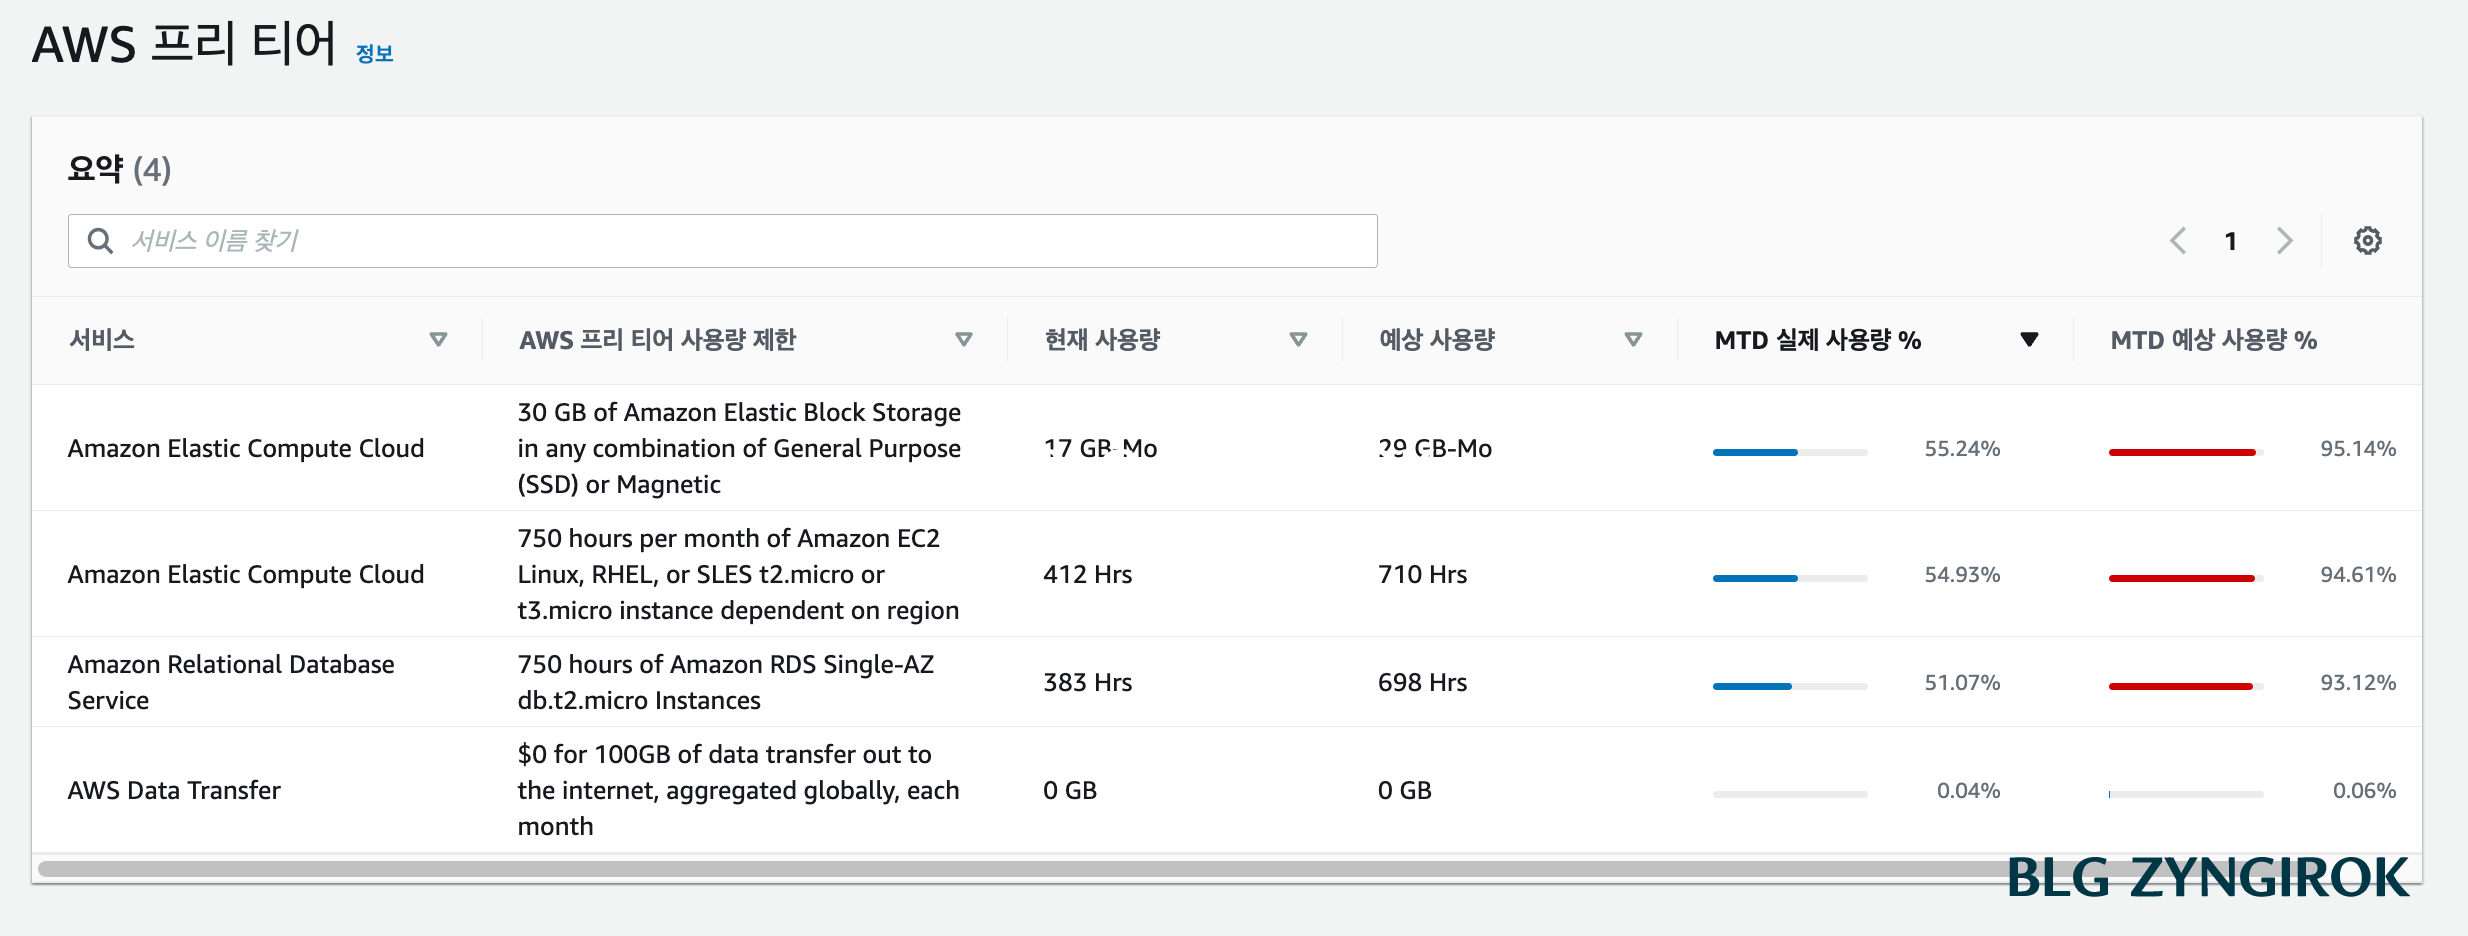Open the 서비스 column filter dropdown

coord(439,340)
